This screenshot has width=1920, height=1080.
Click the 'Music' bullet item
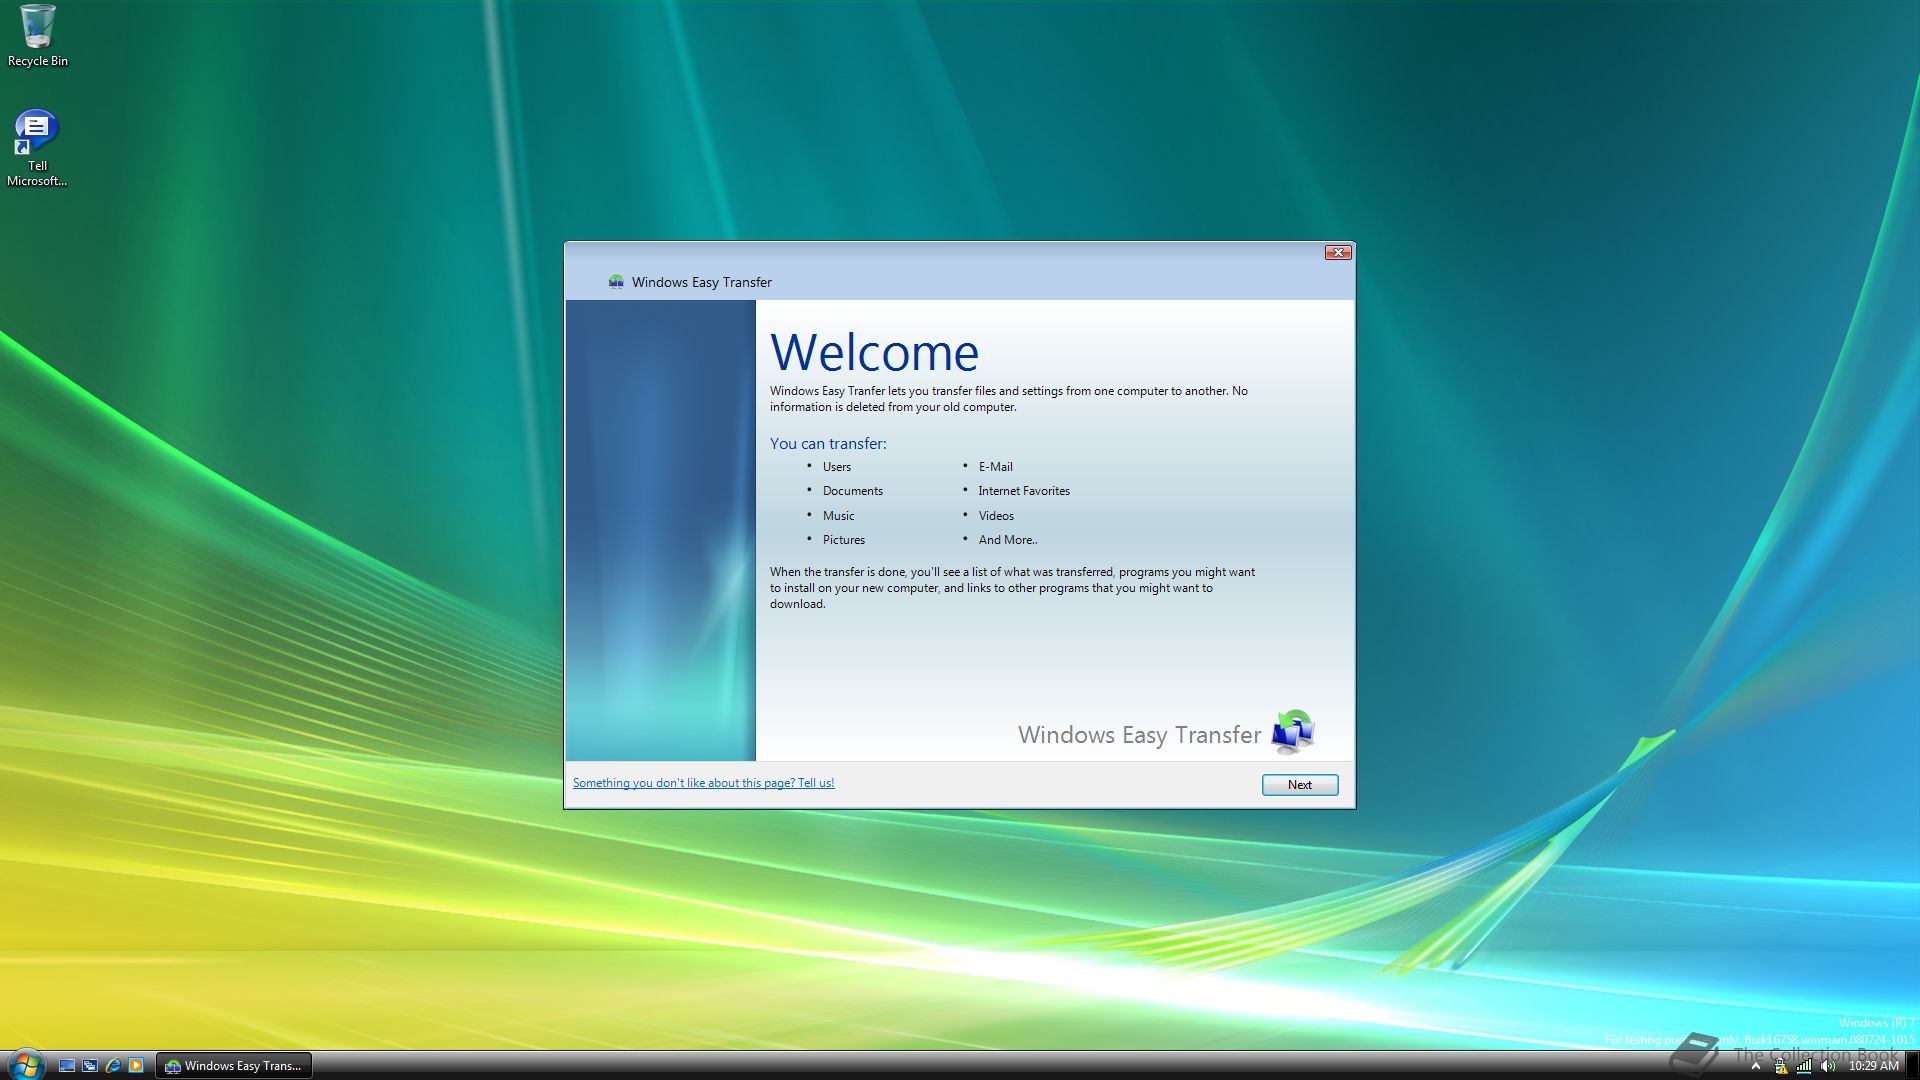coord(839,516)
